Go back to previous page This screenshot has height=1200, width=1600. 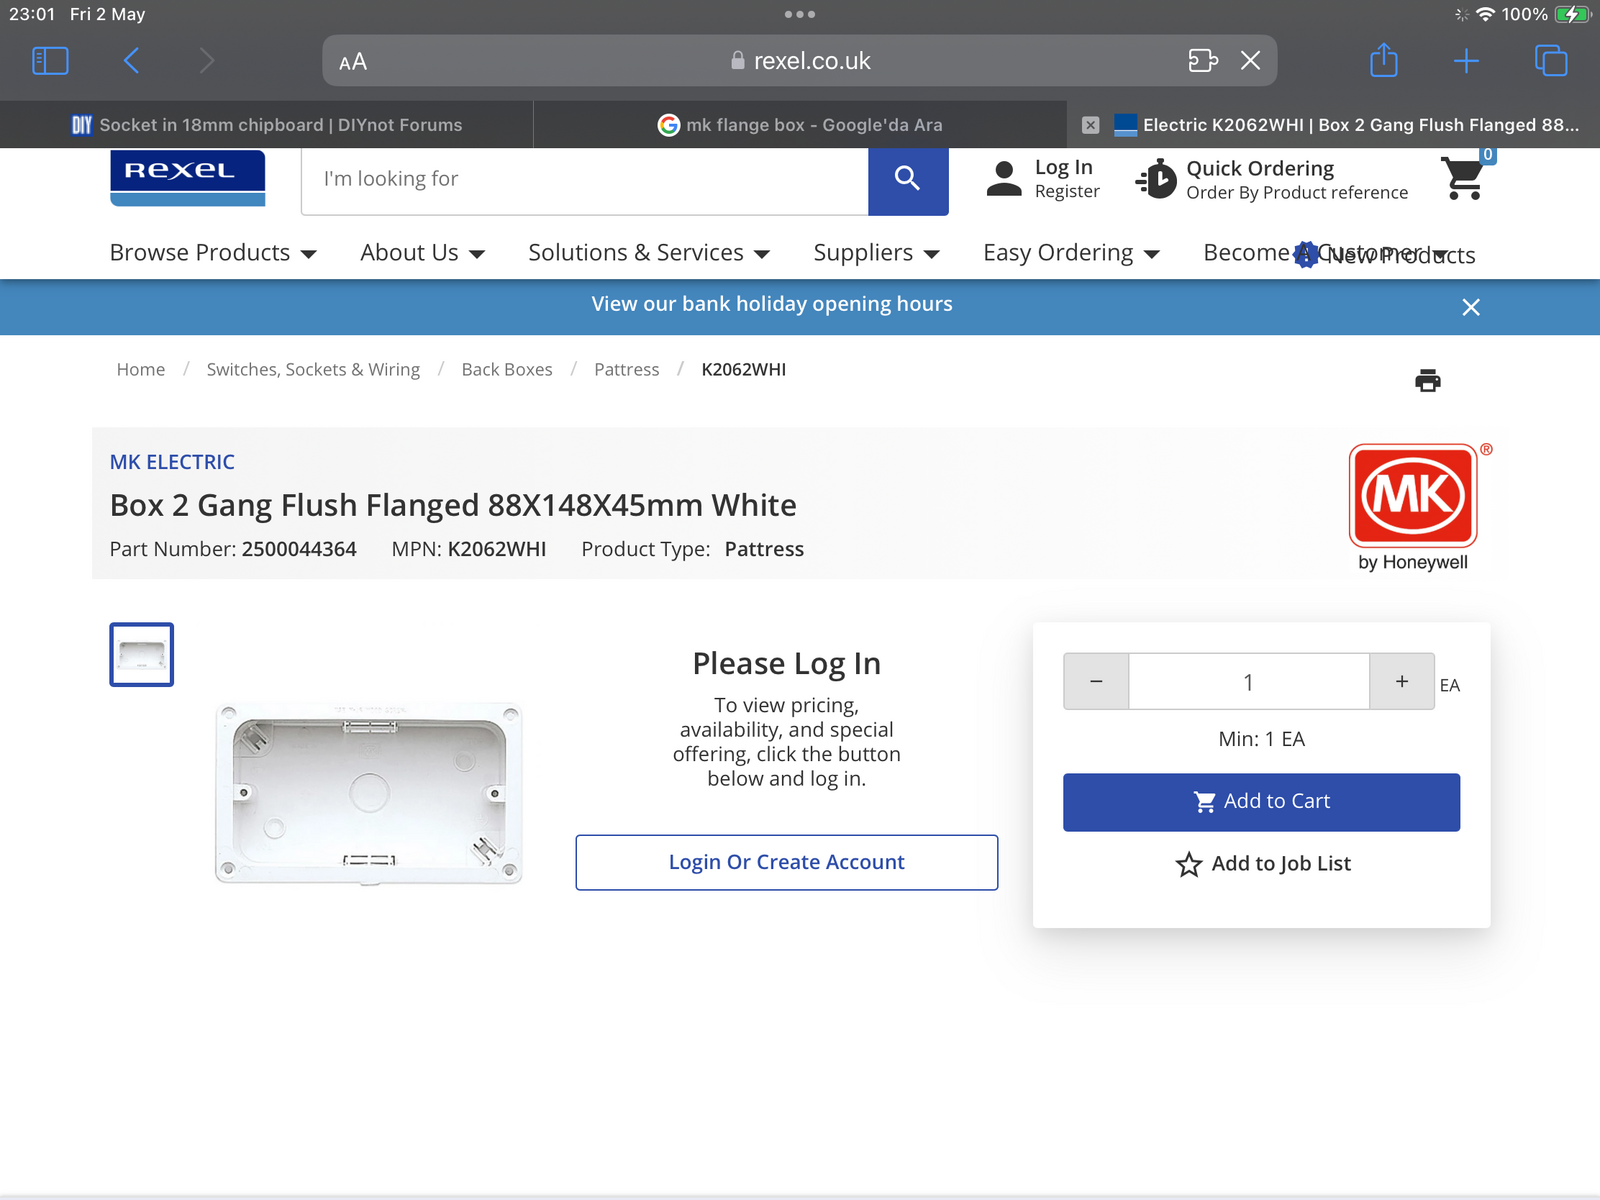[x=132, y=61]
